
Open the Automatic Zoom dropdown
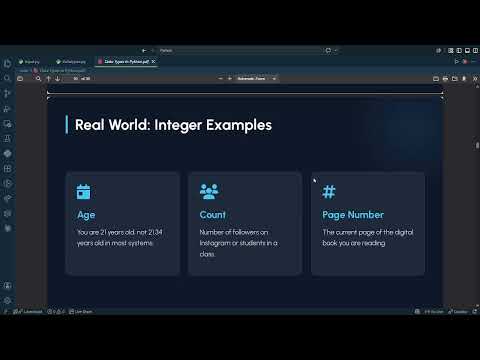click(x=256, y=79)
